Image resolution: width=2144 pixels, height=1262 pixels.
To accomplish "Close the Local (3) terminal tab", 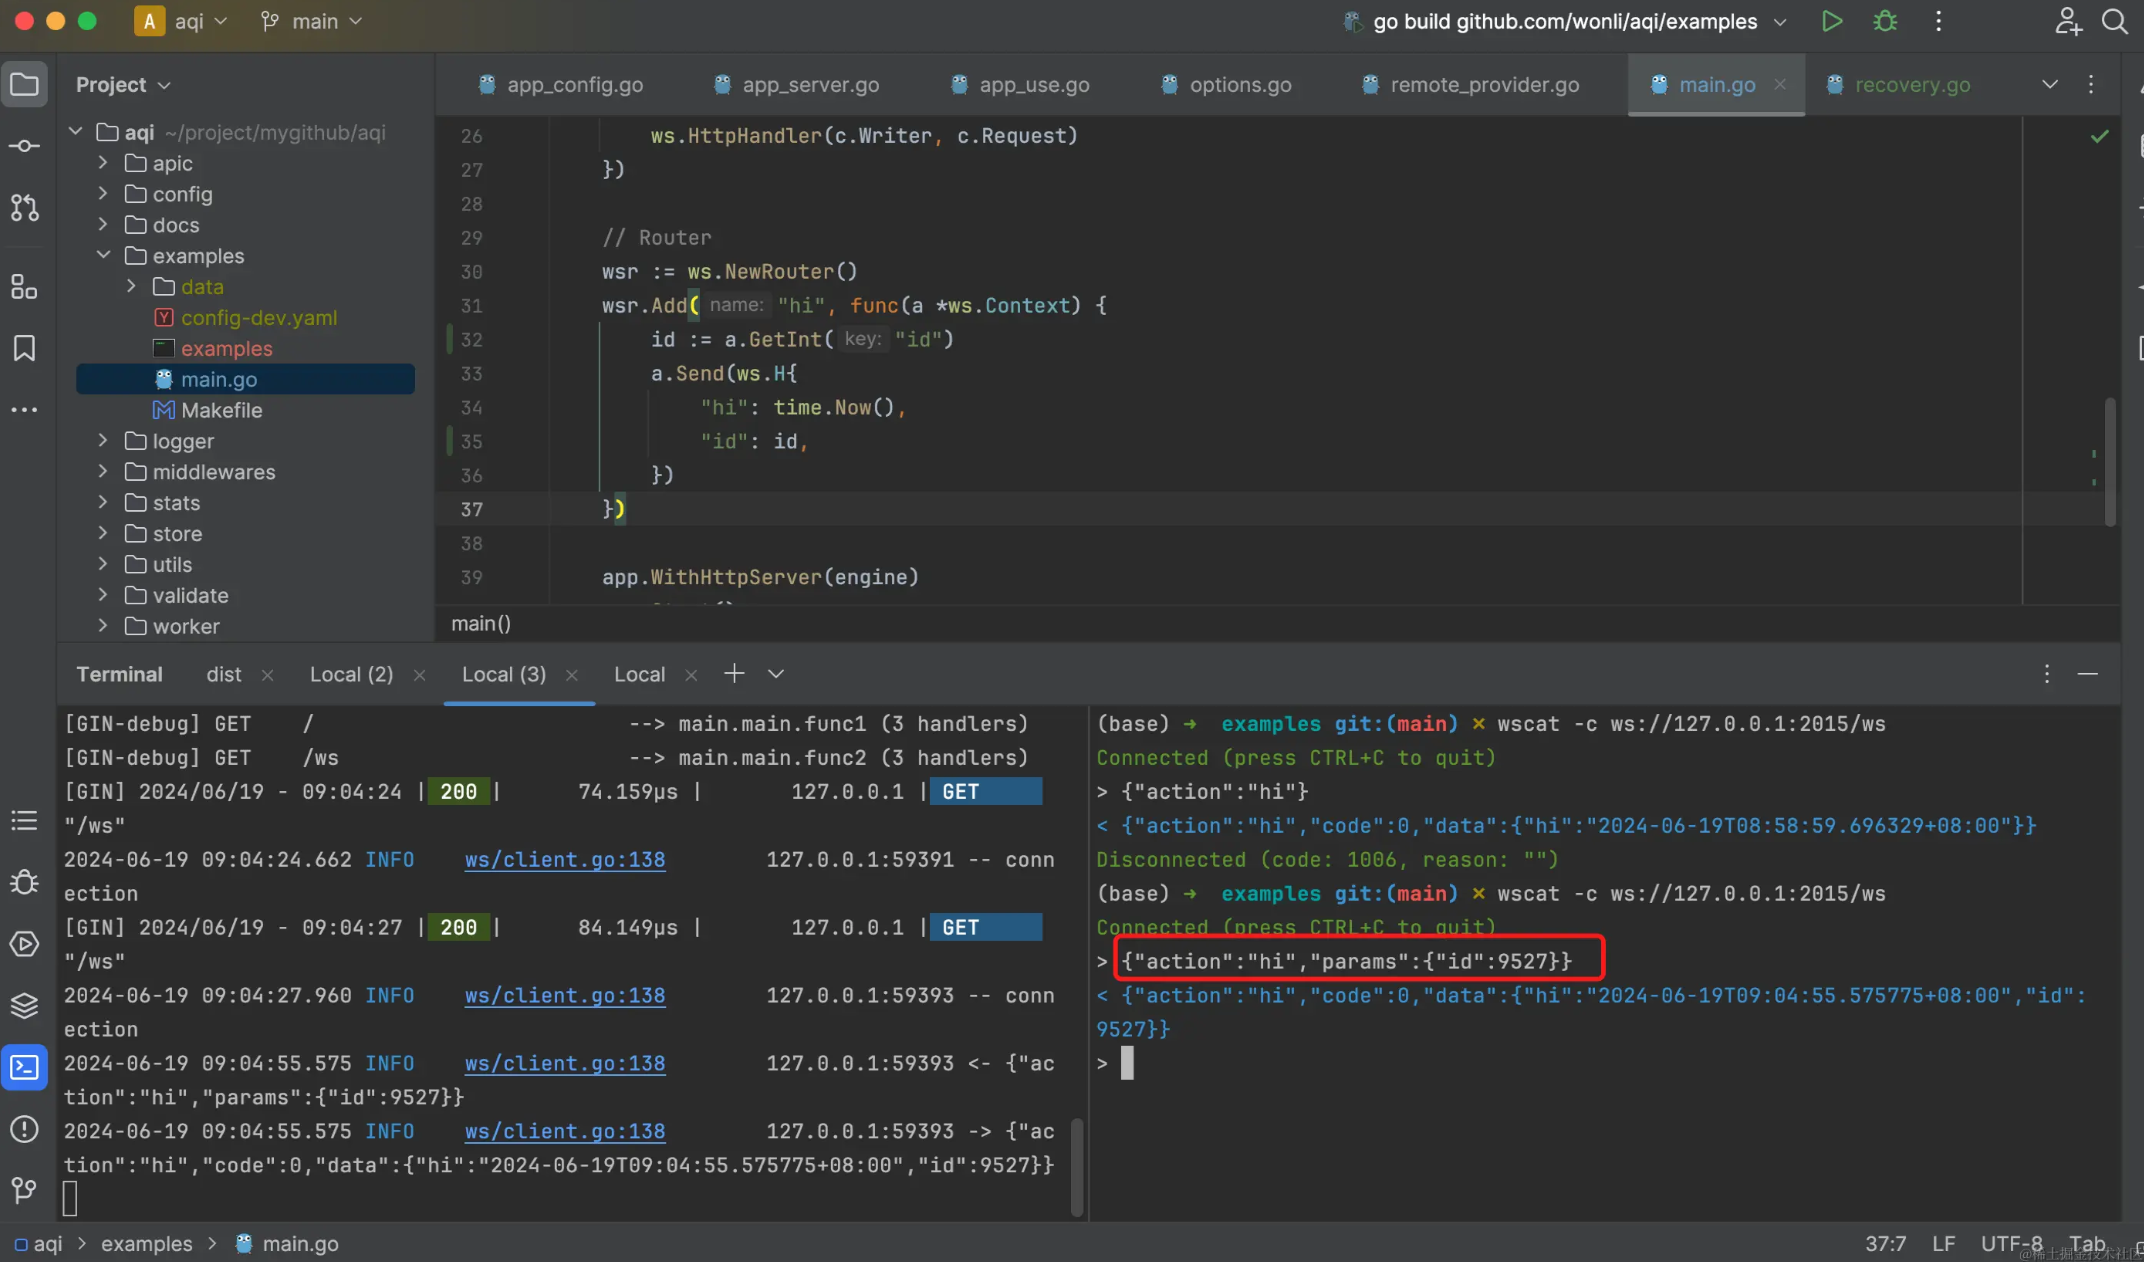I will 571,675.
